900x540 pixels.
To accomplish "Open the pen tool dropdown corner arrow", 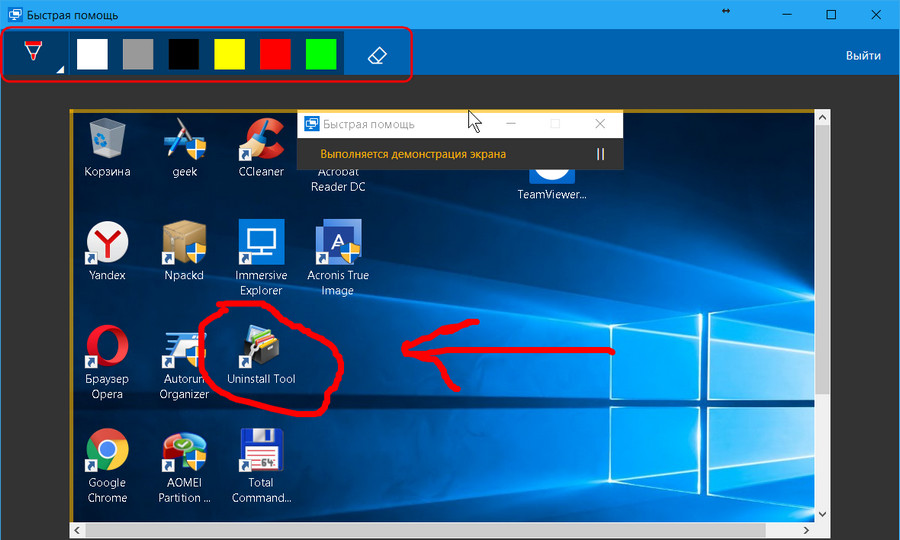I will point(60,69).
